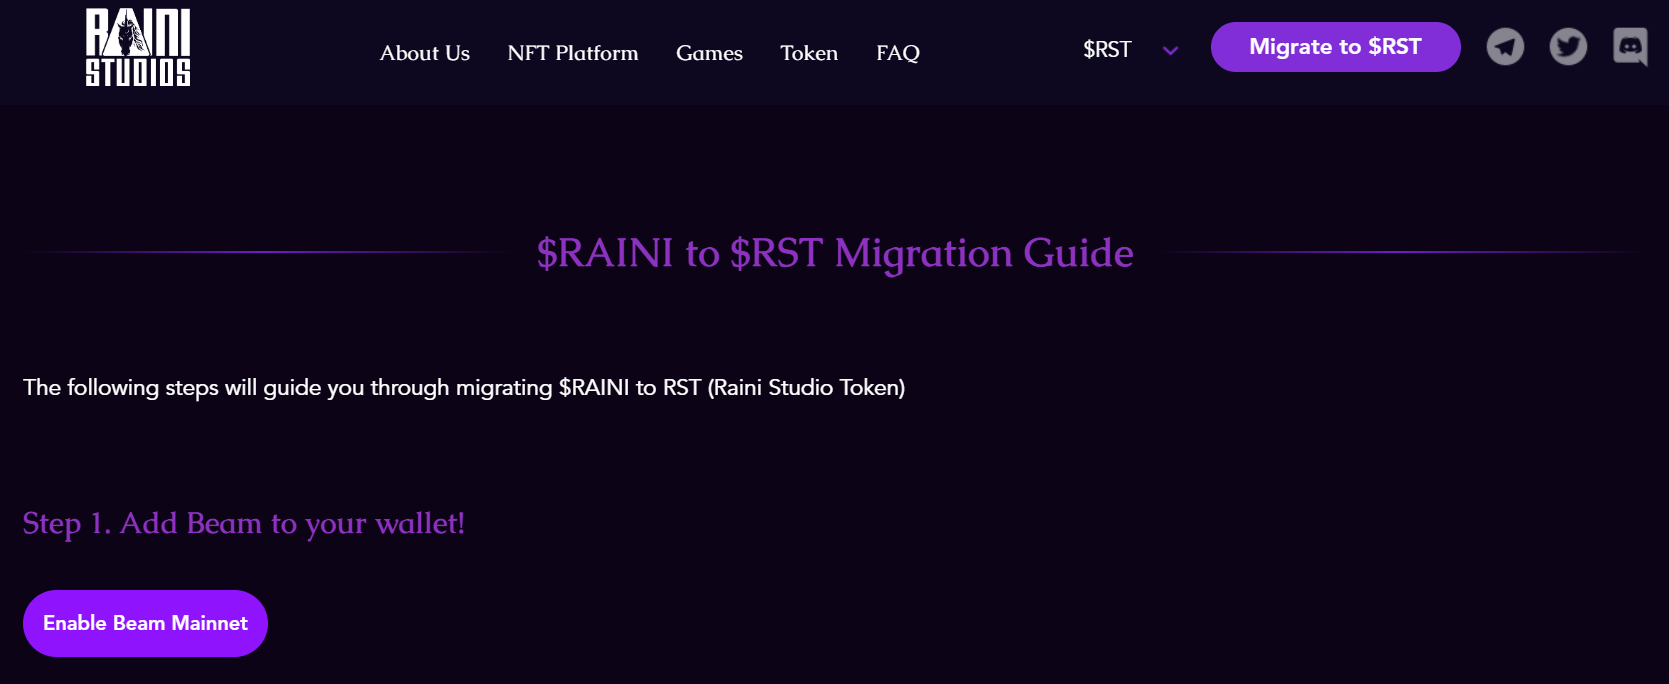Go to NFT Platform in the navigation
The width and height of the screenshot is (1669, 684).
click(x=573, y=53)
